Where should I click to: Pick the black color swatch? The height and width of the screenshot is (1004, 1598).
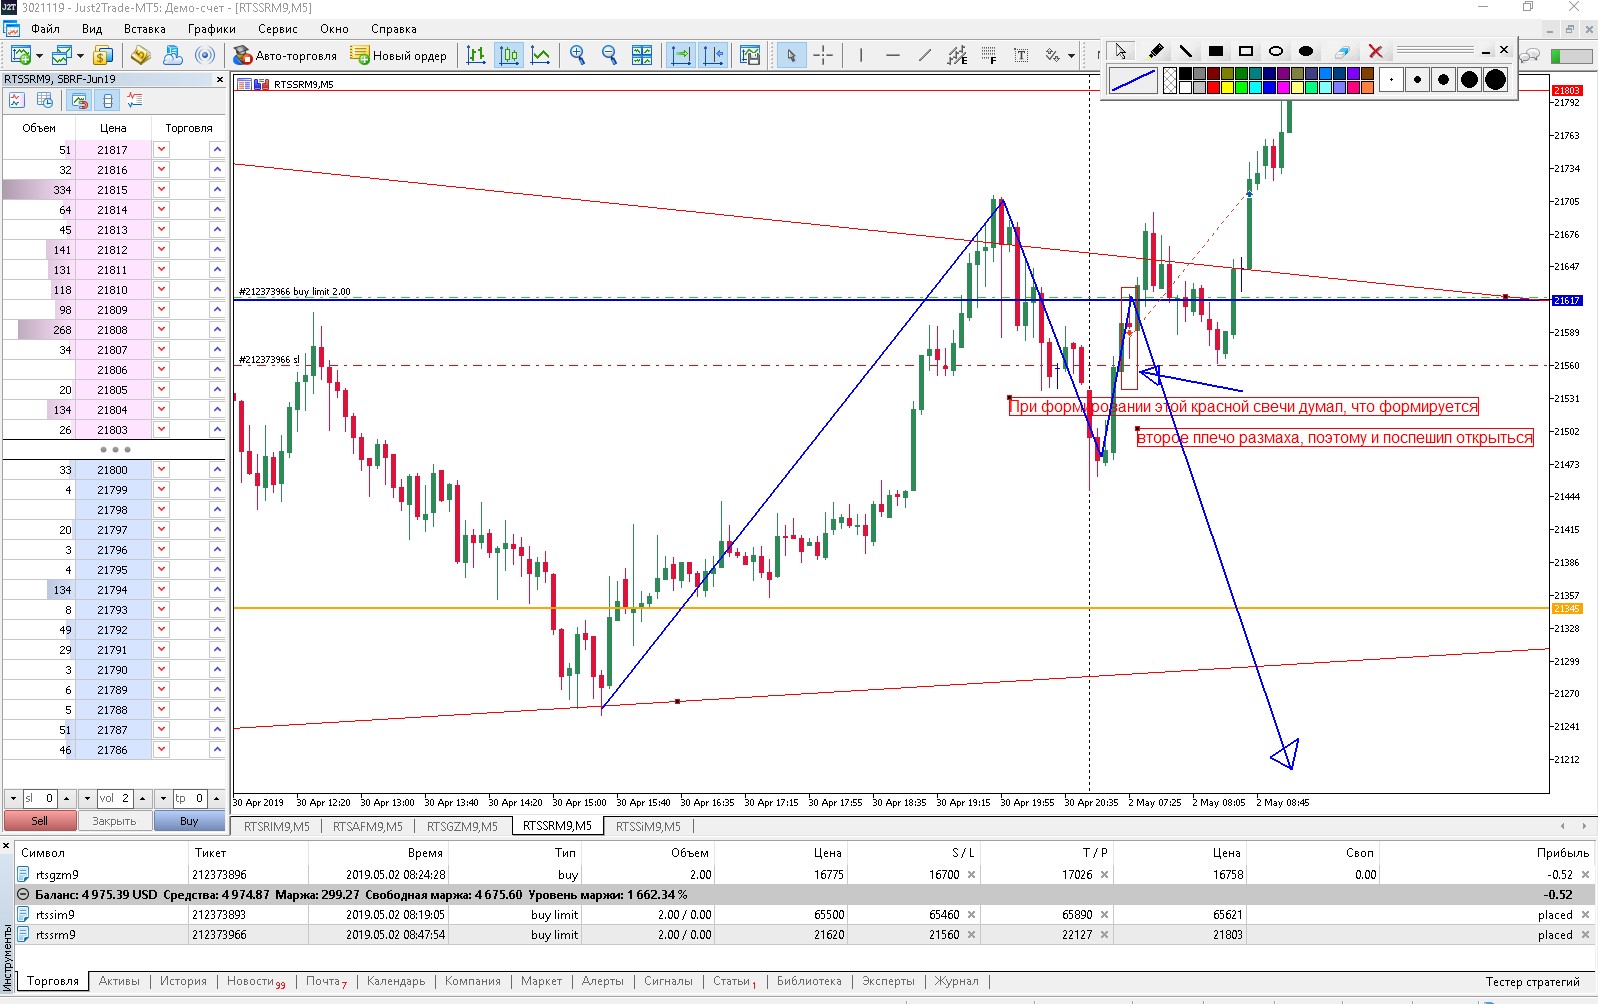(1185, 74)
